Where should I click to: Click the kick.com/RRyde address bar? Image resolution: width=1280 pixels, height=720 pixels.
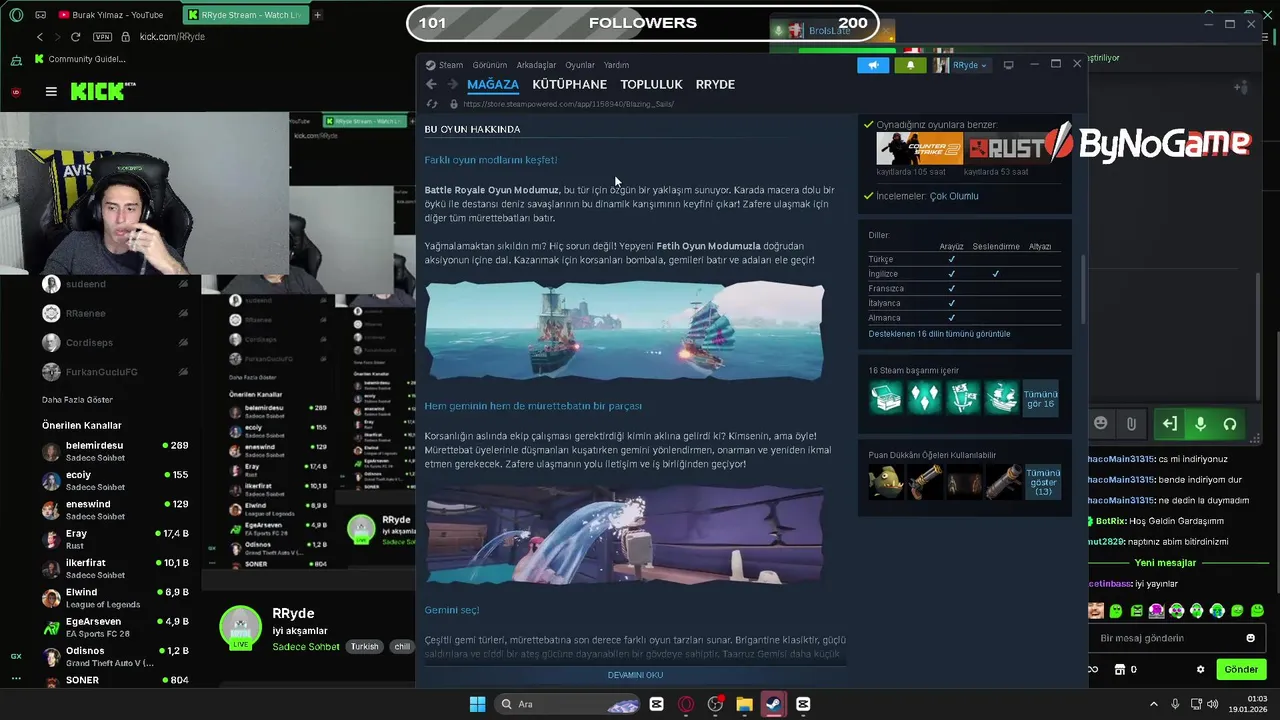click(x=172, y=37)
